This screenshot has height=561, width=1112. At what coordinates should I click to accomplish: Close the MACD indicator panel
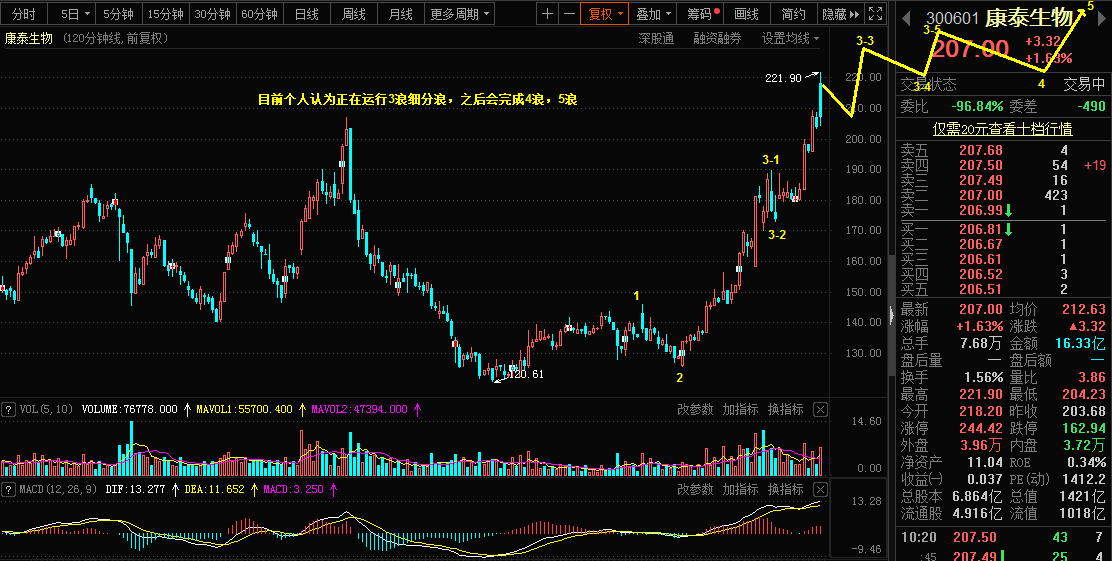pyautogui.click(x=820, y=489)
